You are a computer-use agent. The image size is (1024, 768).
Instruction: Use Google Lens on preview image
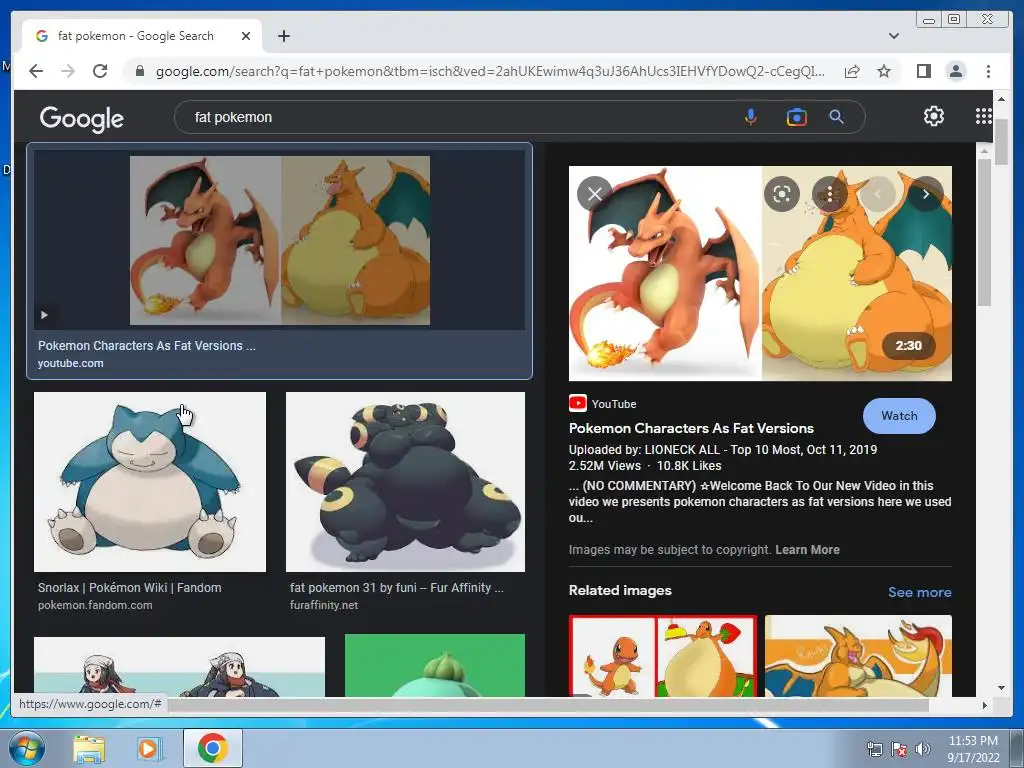[x=782, y=194]
